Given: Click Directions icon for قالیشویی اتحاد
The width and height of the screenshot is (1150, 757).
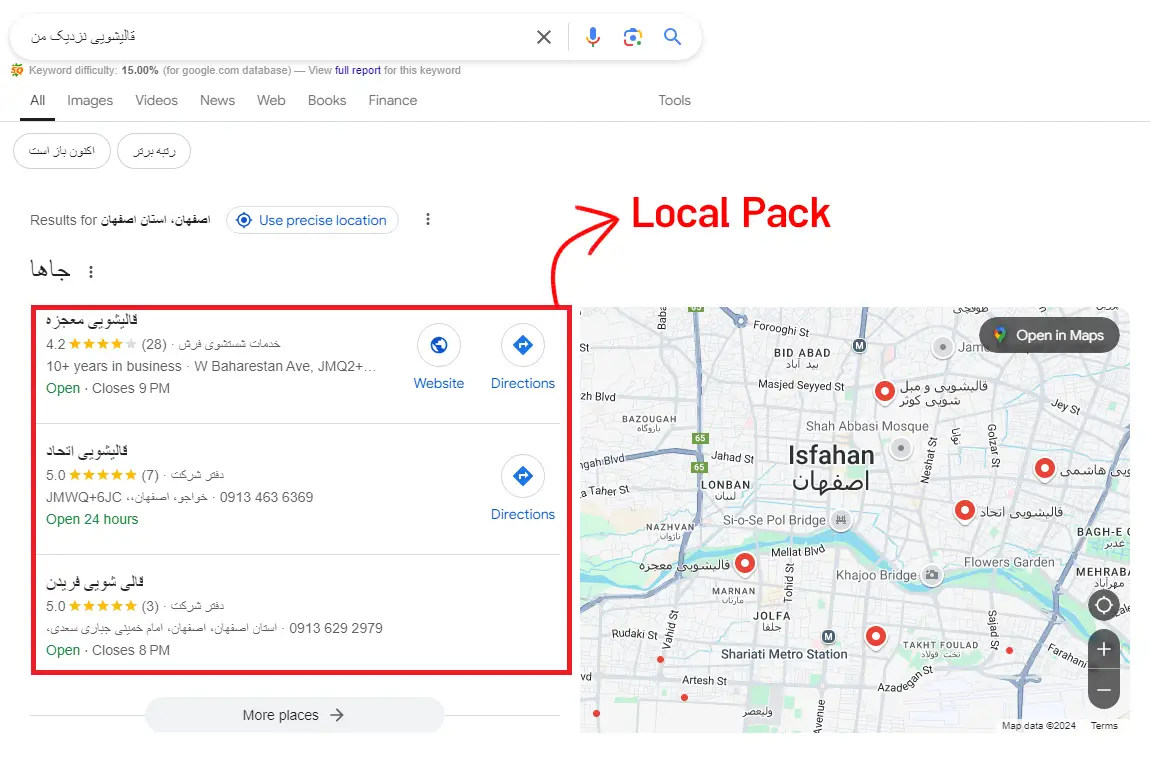Looking at the screenshot, I should (523, 476).
